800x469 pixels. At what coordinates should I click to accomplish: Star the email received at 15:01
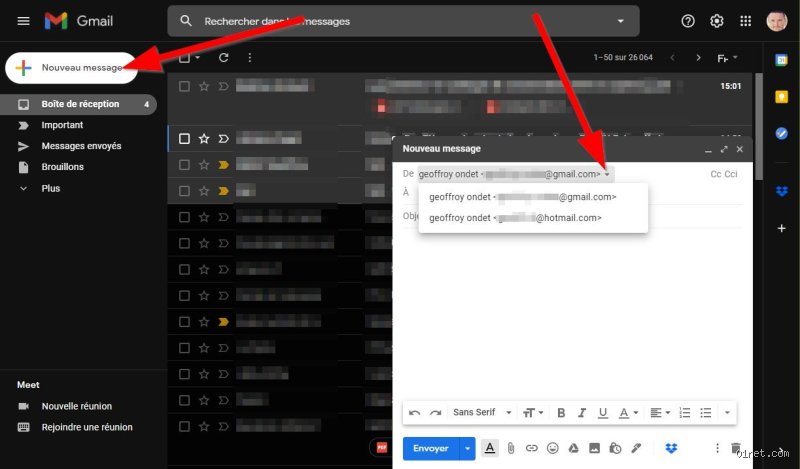coord(204,86)
